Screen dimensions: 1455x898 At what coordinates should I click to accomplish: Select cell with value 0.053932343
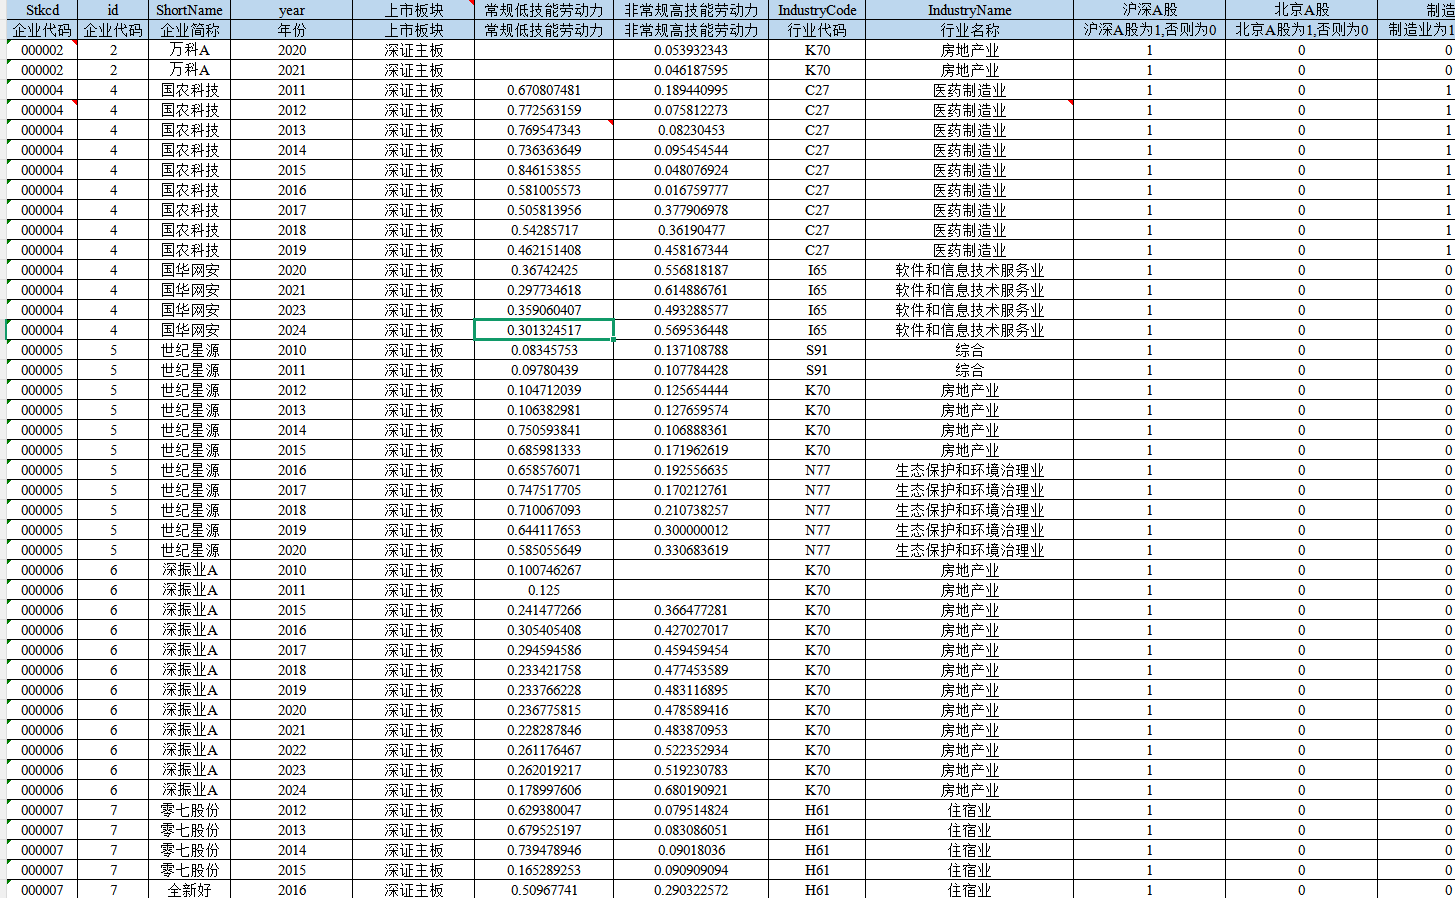coord(691,50)
